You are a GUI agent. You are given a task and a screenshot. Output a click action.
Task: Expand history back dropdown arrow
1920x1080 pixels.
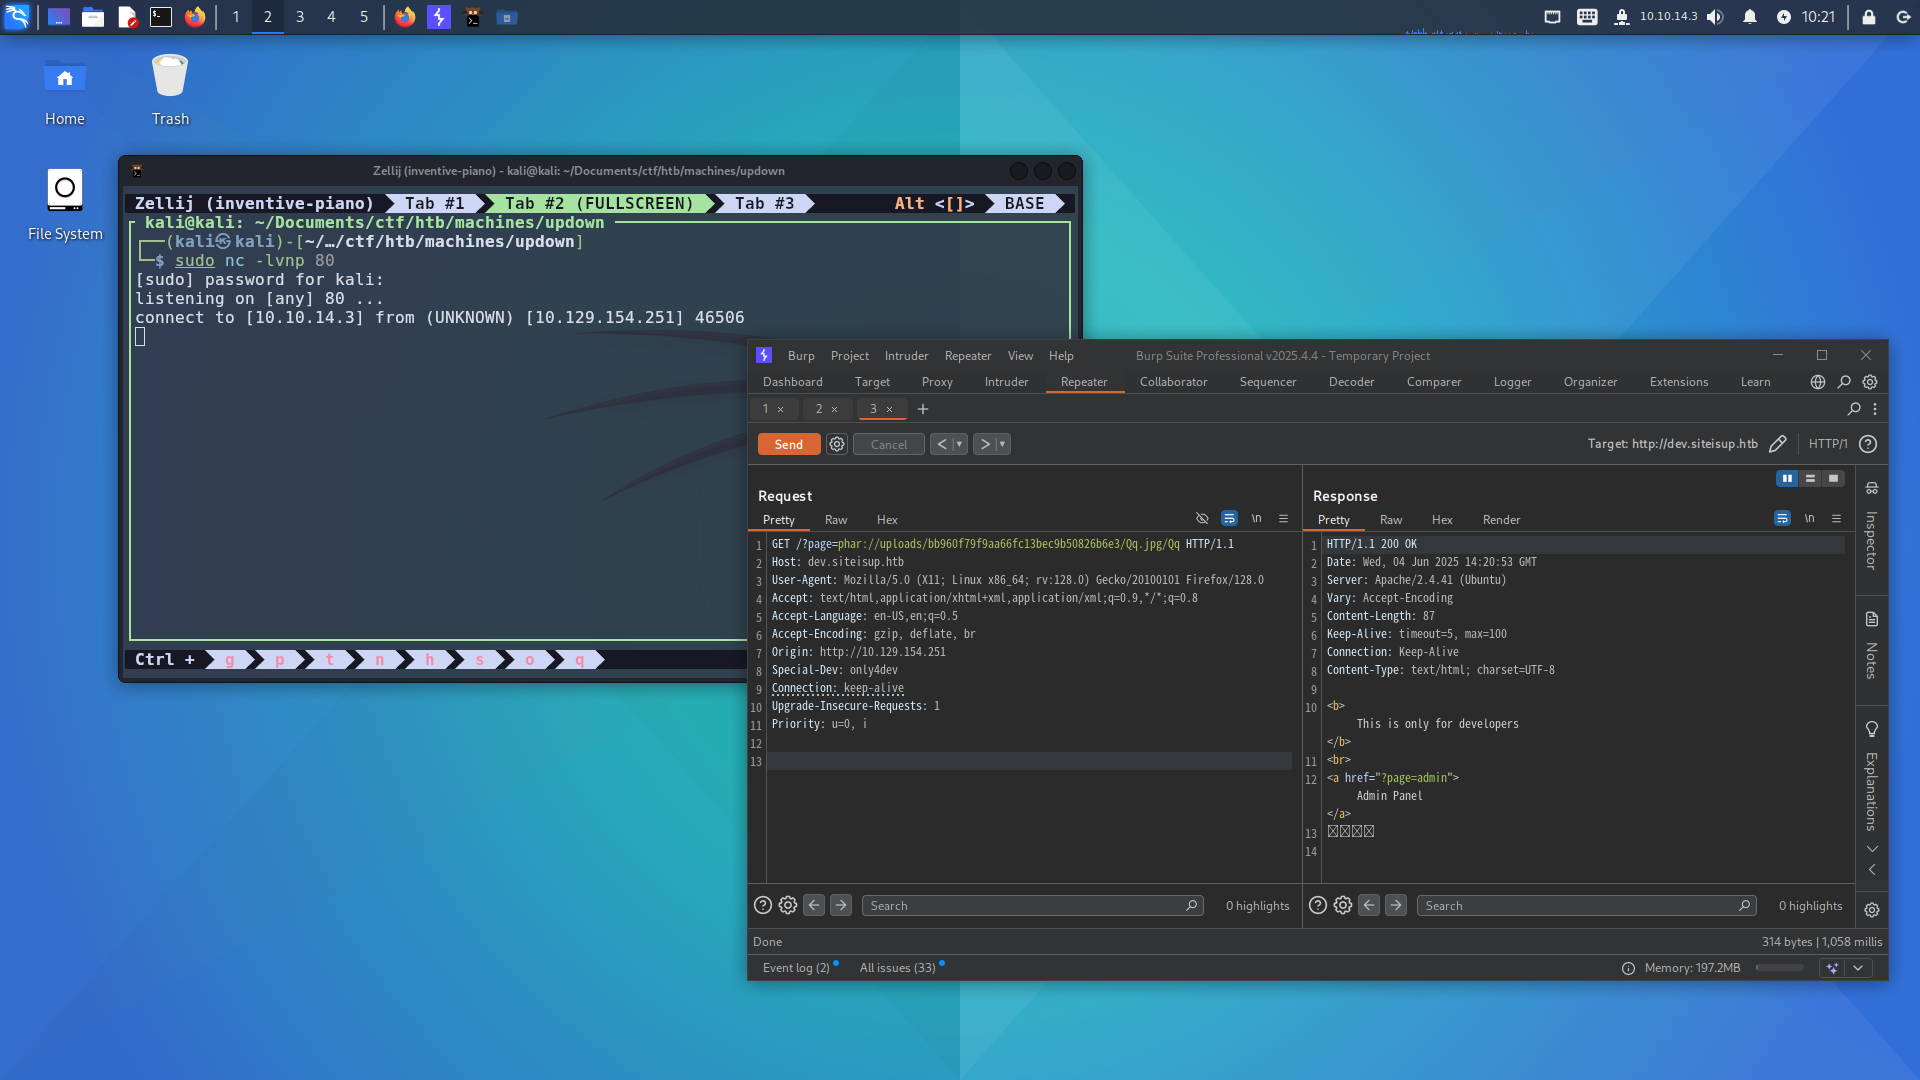tap(959, 444)
